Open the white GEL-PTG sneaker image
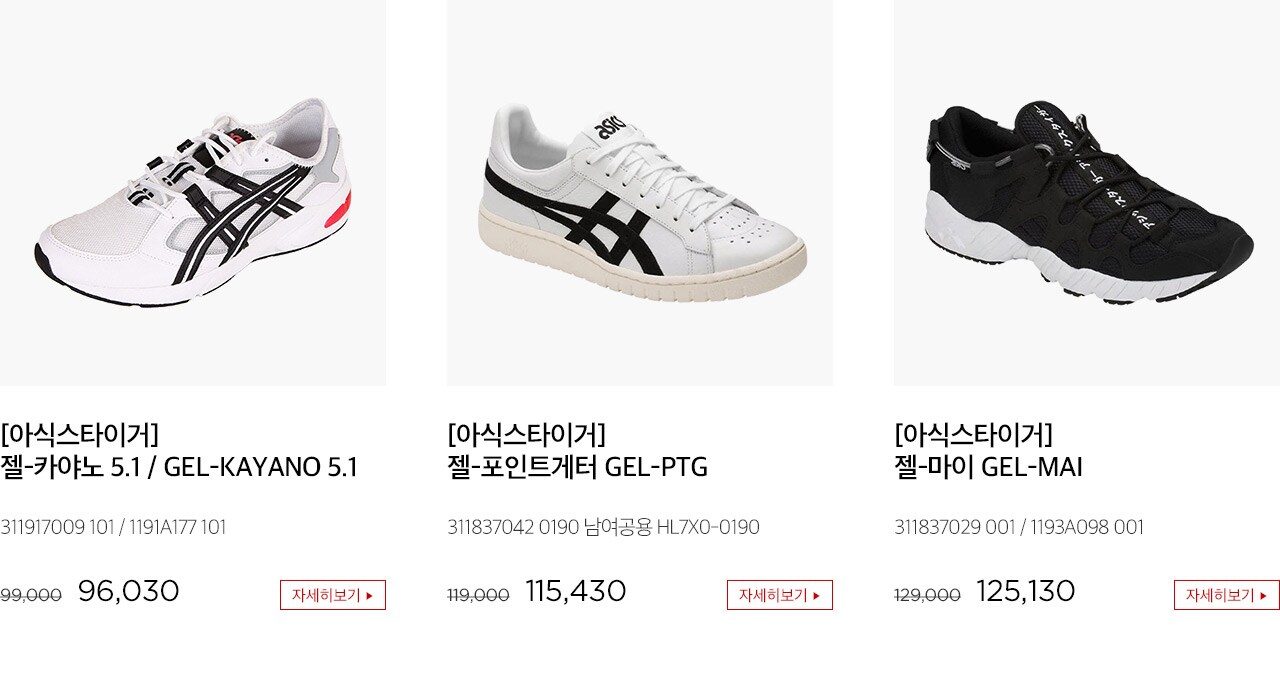 (640, 193)
